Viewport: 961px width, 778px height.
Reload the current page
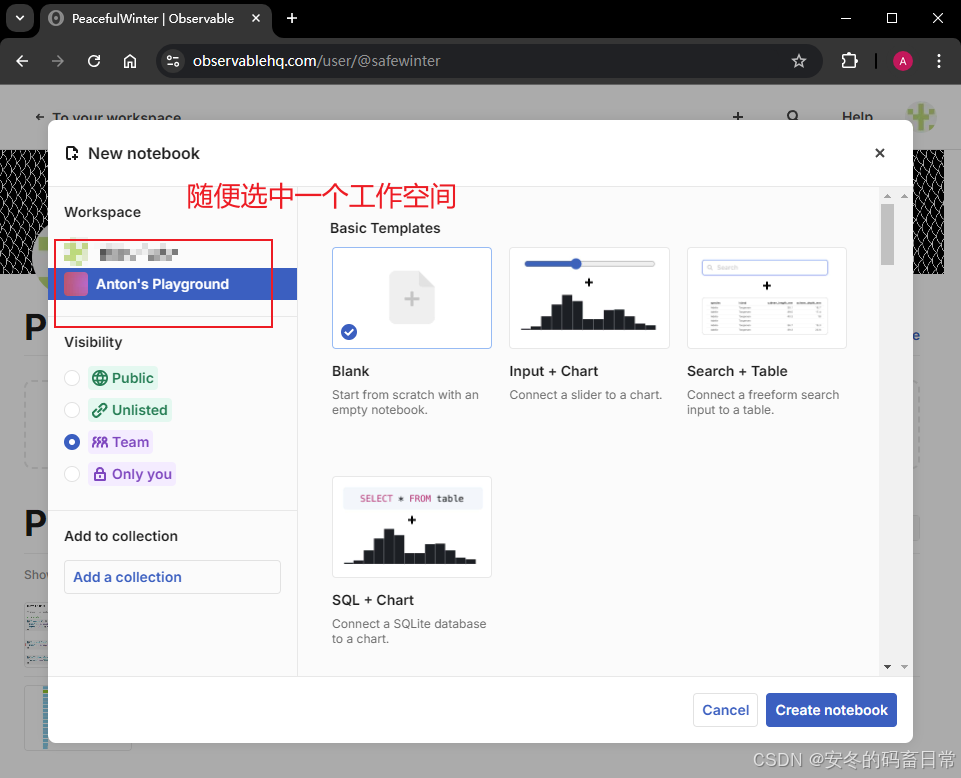[x=94, y=61]
